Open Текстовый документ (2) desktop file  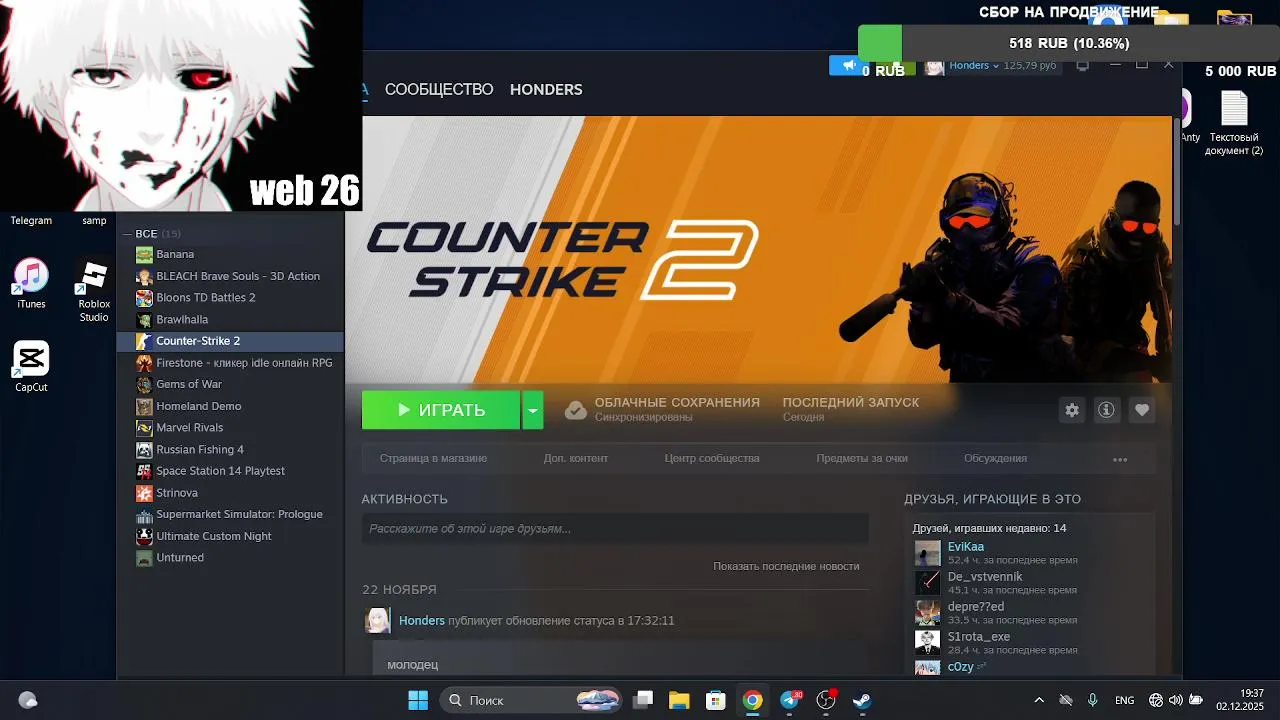point(1234,124)
